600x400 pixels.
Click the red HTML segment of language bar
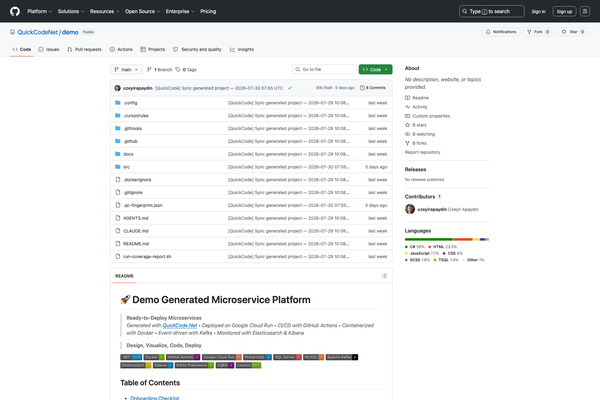[463, 239]
